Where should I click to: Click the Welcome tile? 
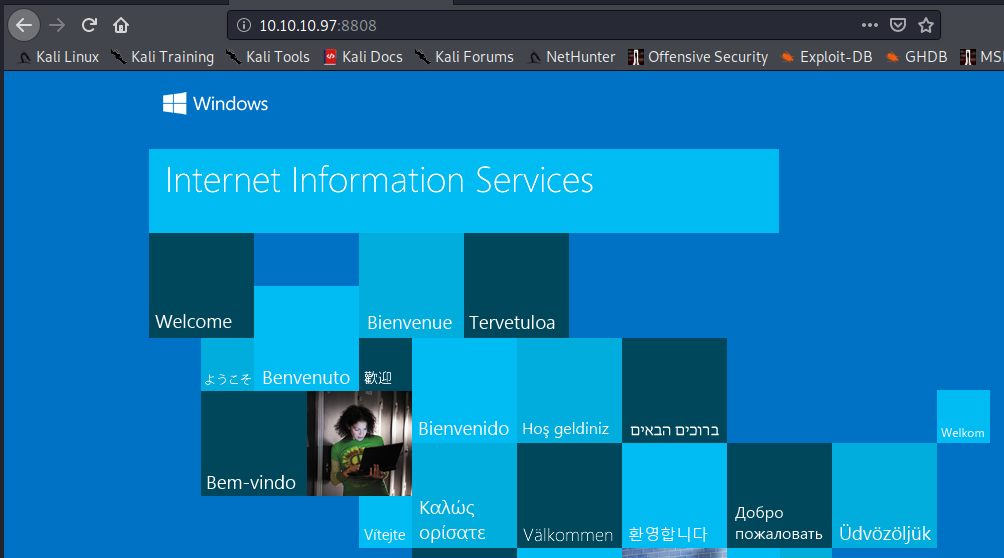201,285
